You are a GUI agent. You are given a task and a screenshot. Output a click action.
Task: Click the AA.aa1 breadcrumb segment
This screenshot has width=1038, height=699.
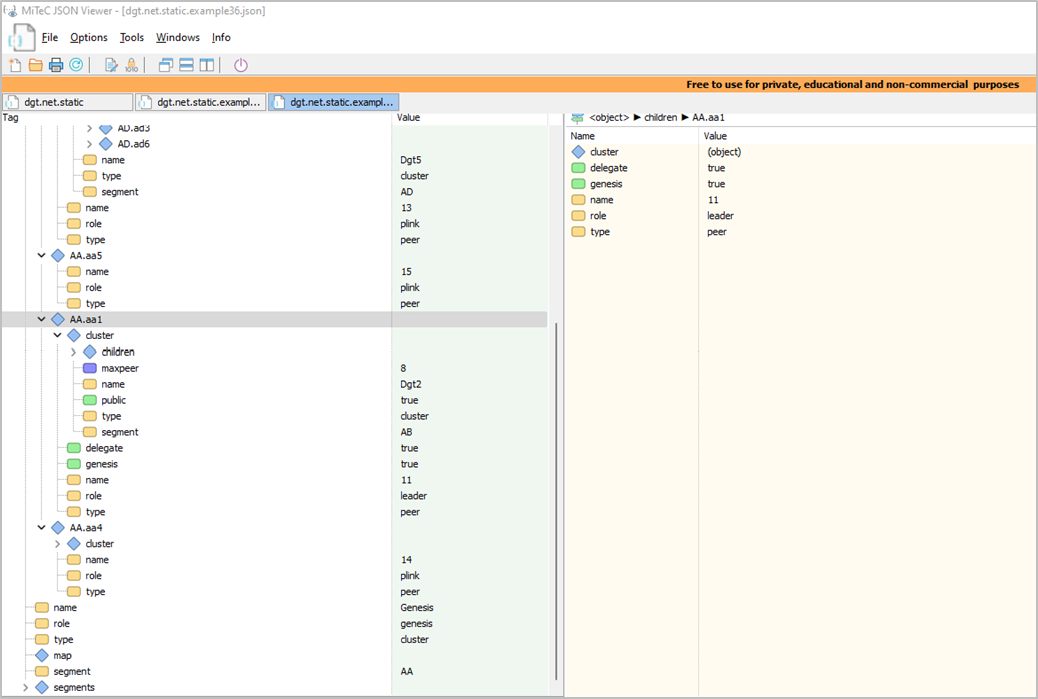click(x=708, y=118)
